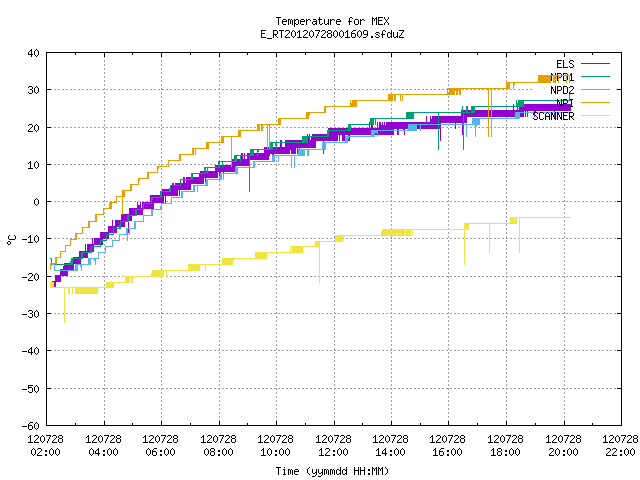The height and width of the screenshot is (480, 640).
Task: Click the ELS legend label
Action: (x=565, y=64)
